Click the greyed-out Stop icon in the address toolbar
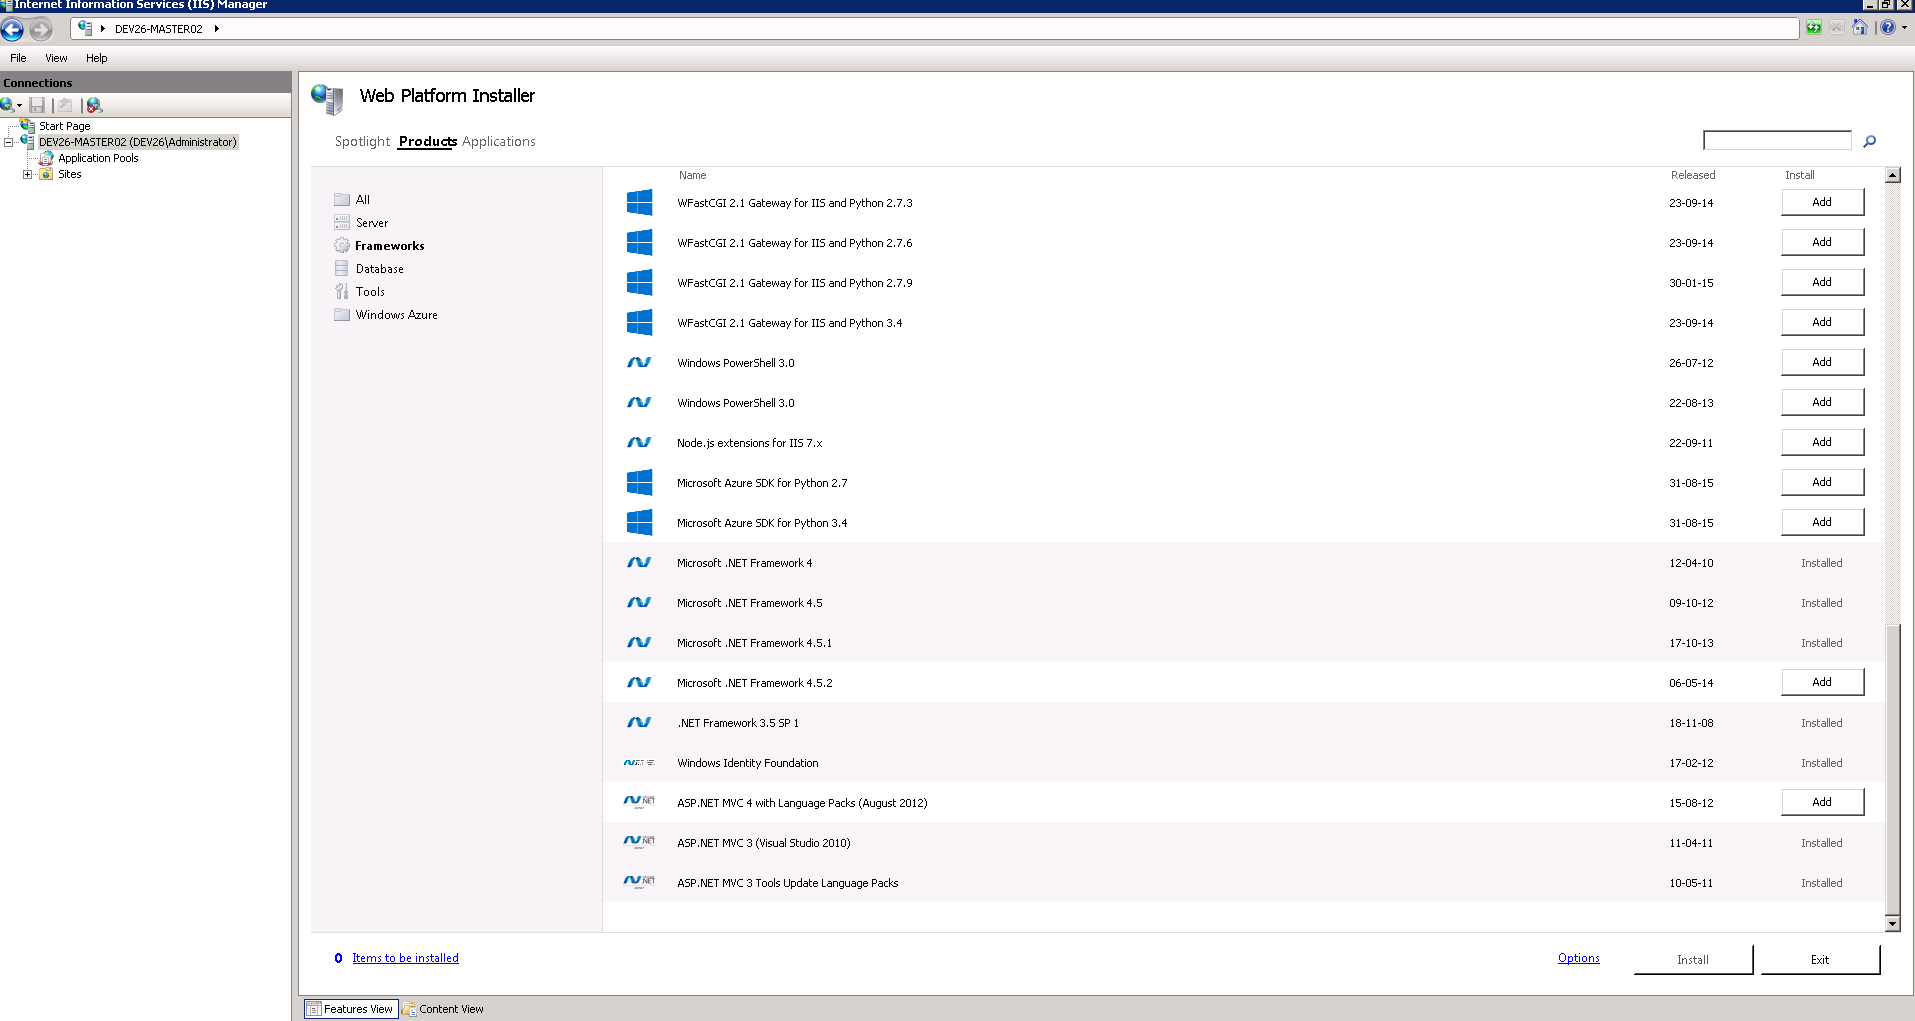Image resolution: width=1915 pixels, height=1021 pixels. tap(1837, 28)
